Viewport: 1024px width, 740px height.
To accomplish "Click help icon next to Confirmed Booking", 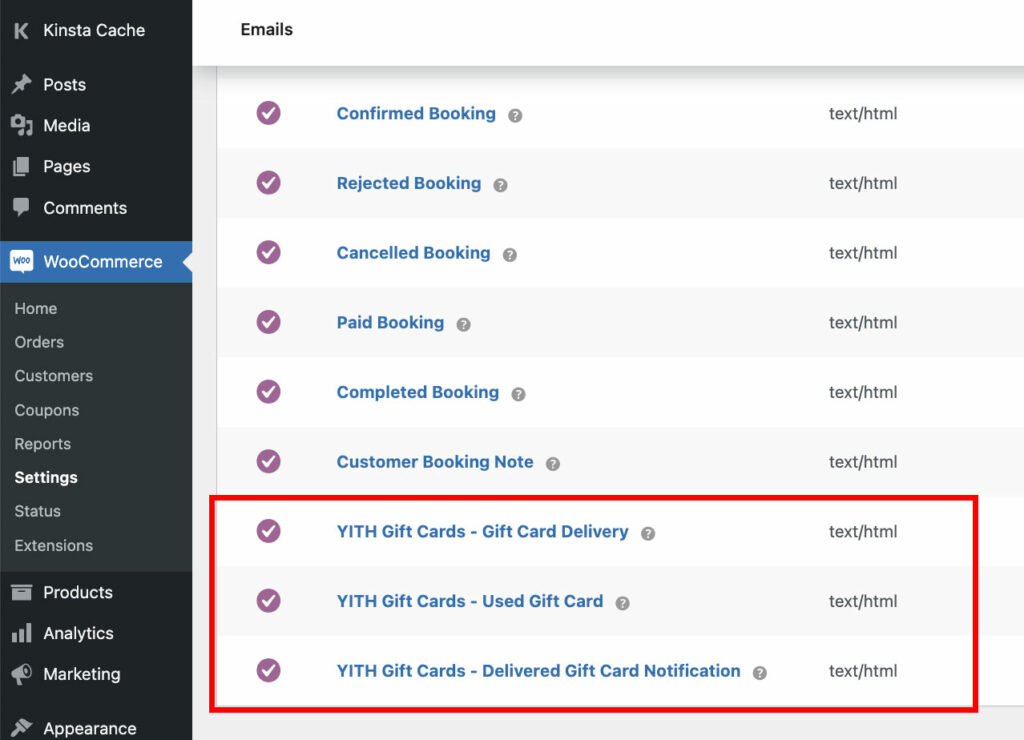I will [515, 116].
